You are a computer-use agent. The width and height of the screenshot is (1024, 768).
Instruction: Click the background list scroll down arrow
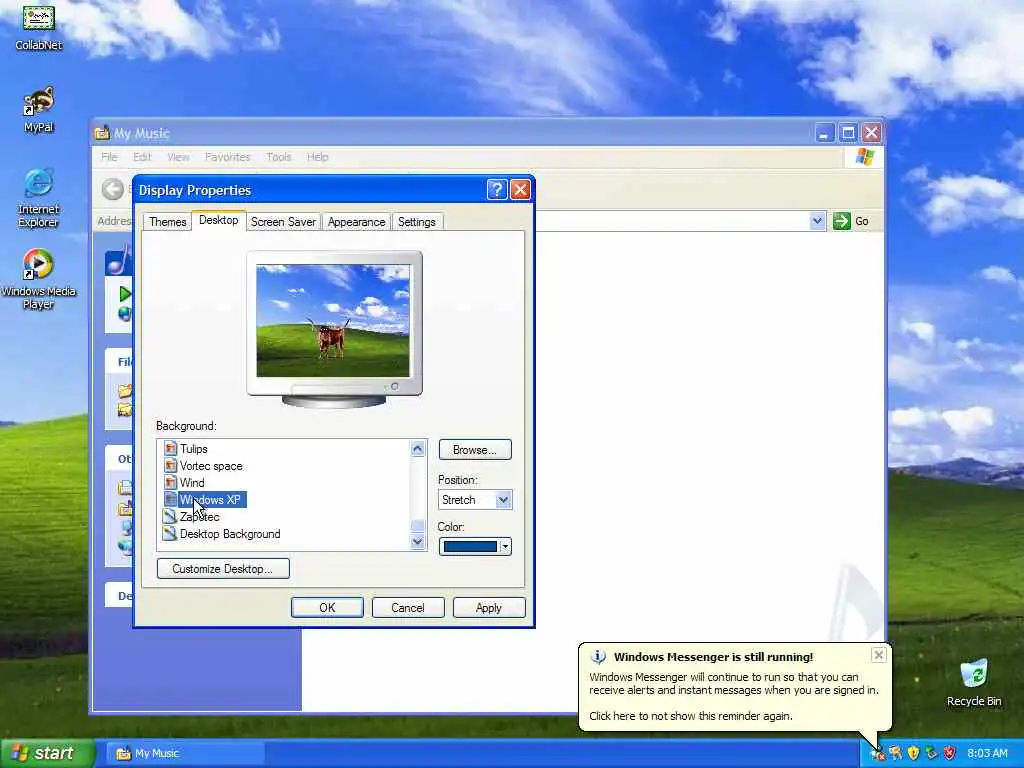coord(417,541)
